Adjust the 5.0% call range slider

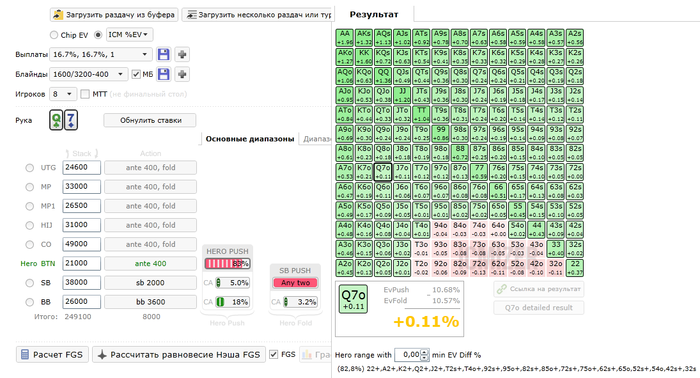pyautogui.click(x=232, y=283)
